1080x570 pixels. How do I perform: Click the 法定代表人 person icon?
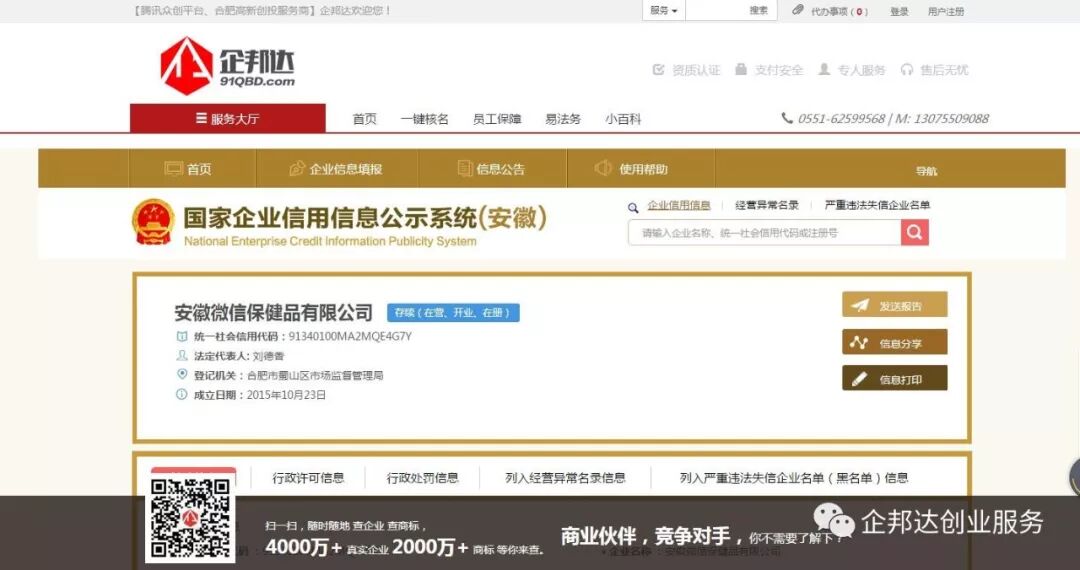point(182,355)
